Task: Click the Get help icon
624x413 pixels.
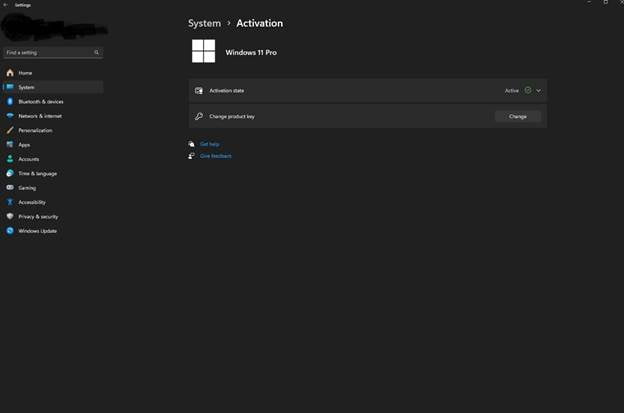Action: click(191, 144)
